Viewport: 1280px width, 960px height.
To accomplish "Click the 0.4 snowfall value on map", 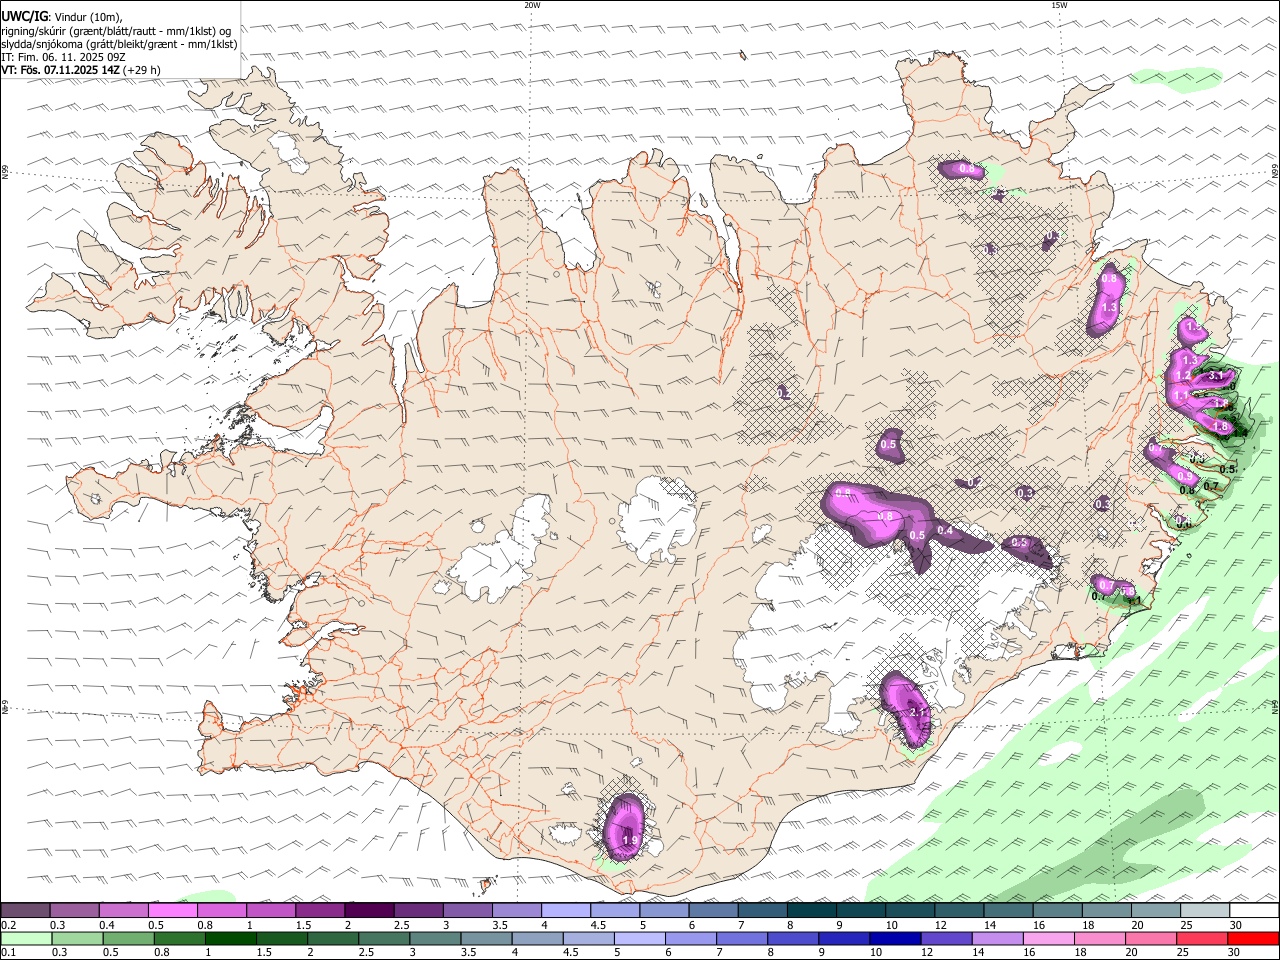I will click(945, 530).
